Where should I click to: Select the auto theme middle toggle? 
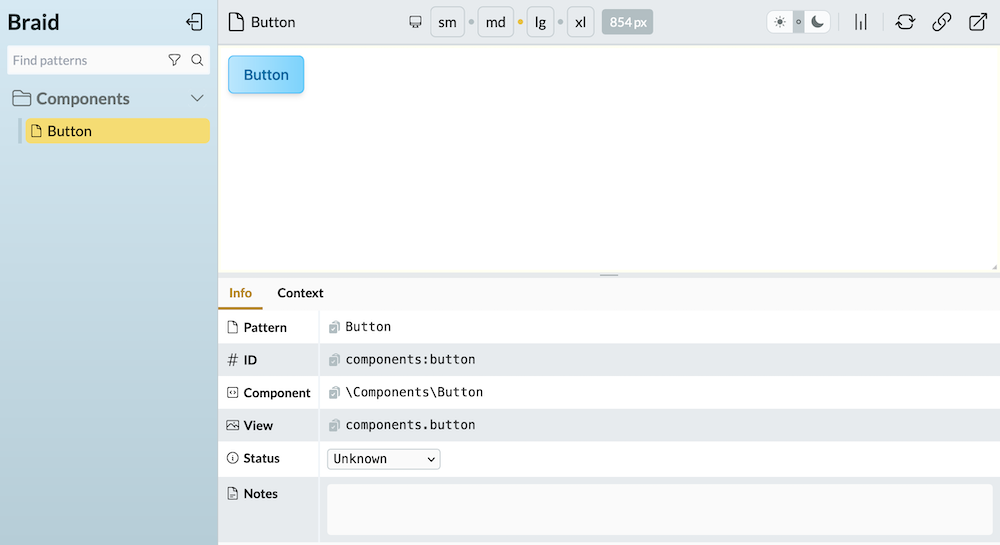798,22
